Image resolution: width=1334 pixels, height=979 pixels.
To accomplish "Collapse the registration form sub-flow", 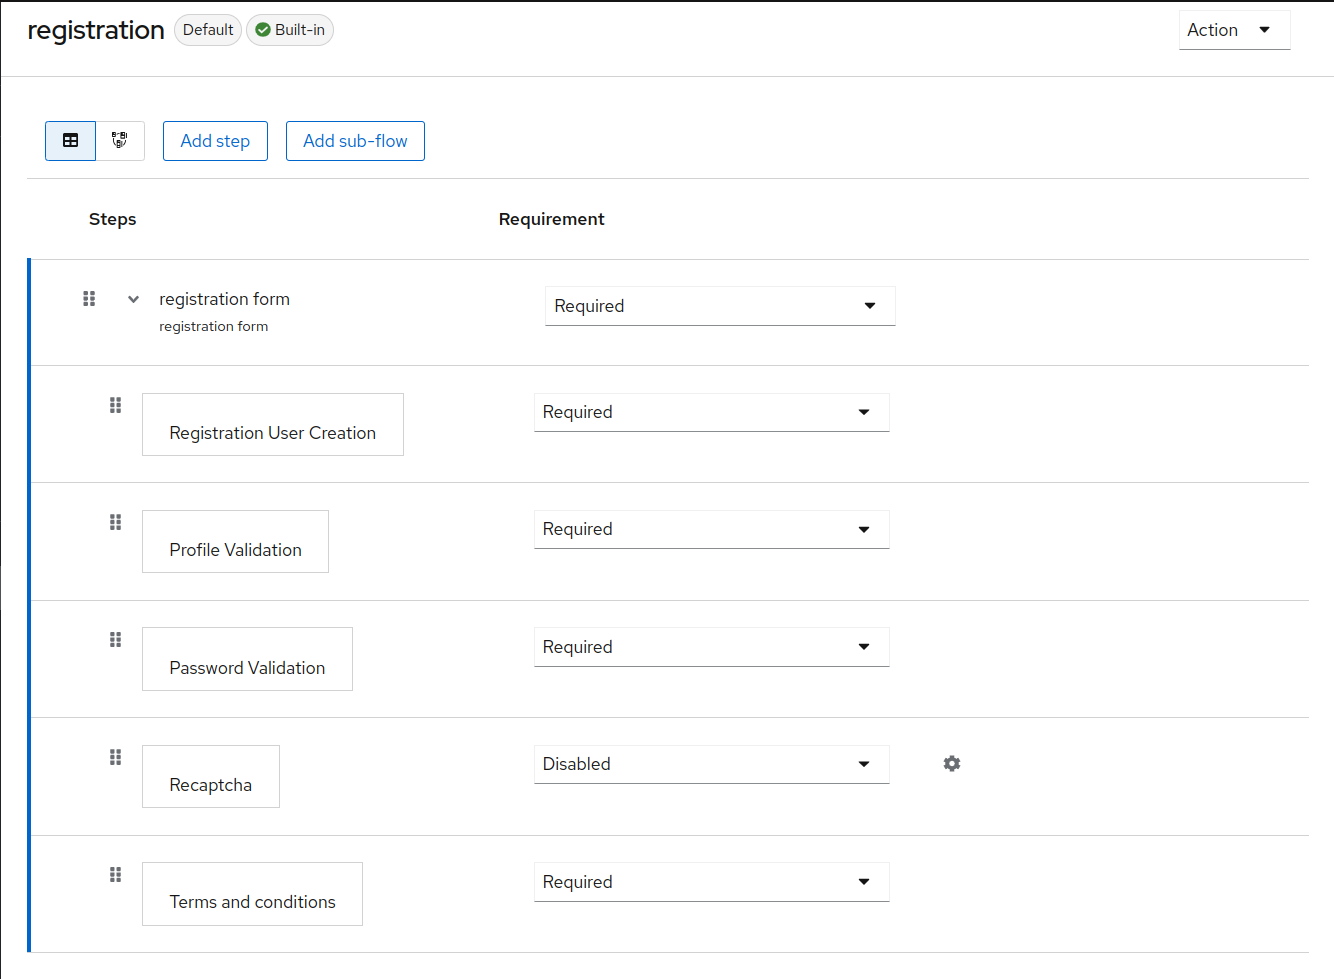I will [x=133, y=298].
